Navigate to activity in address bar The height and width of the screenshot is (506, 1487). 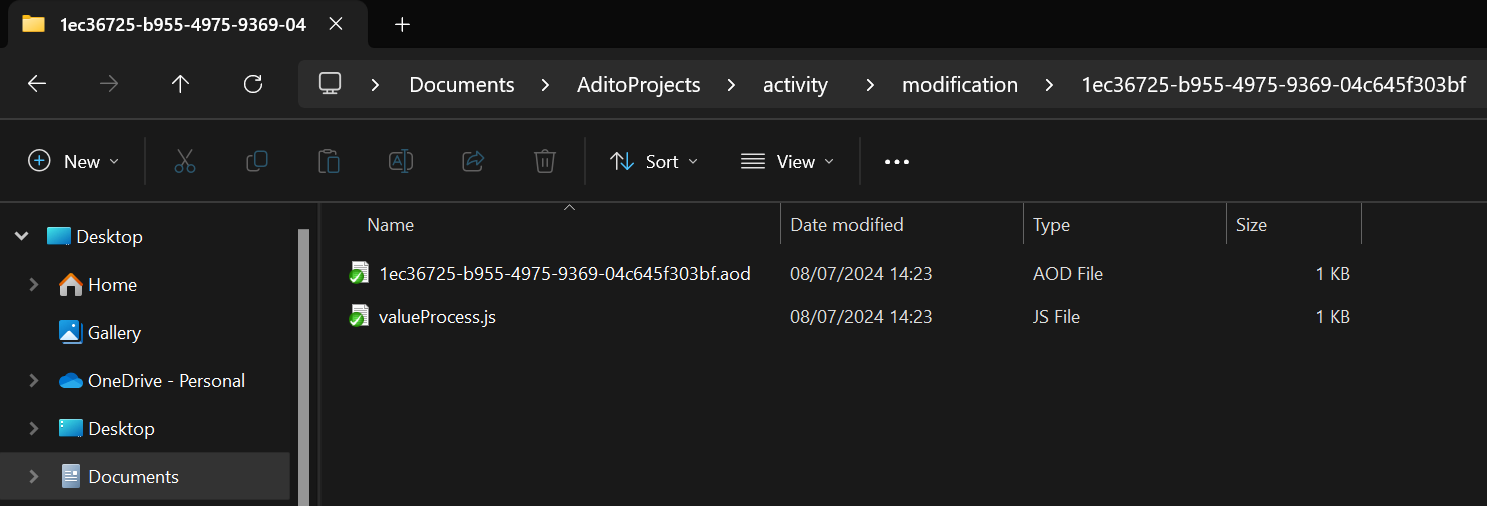coord(795,85)
